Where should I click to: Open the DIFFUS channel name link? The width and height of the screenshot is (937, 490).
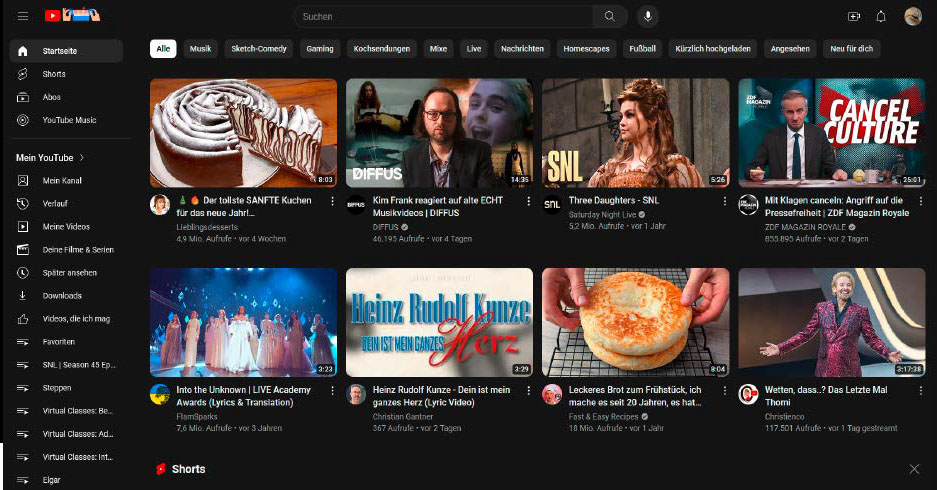click(385, 227)
